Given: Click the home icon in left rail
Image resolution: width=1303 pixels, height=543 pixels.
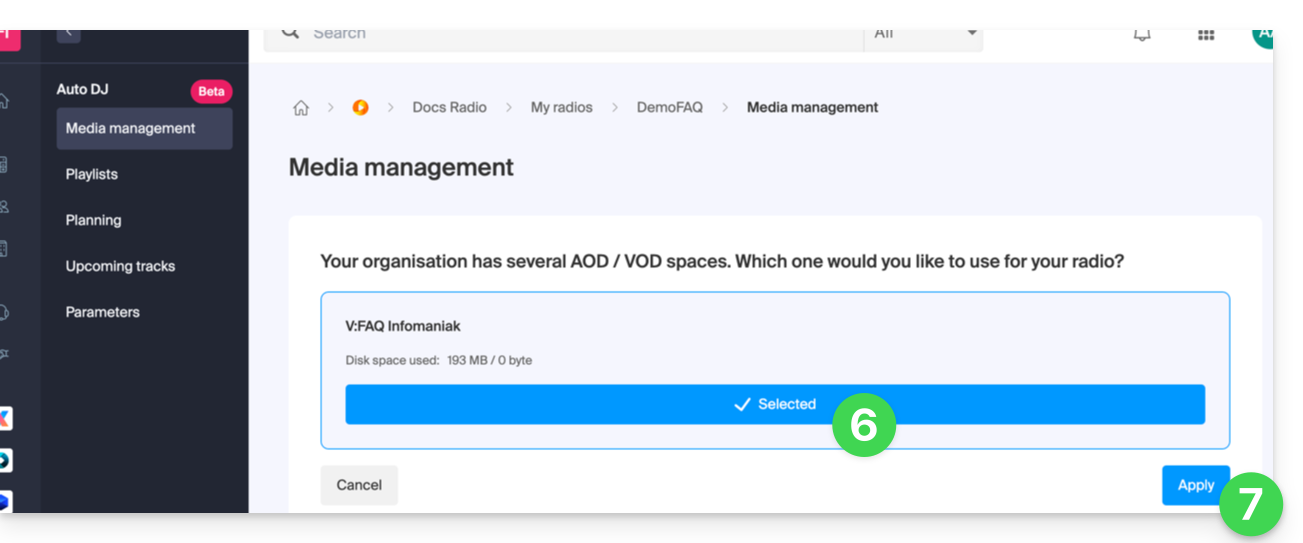Looking at the screenshot, I should tap(5, 101).
